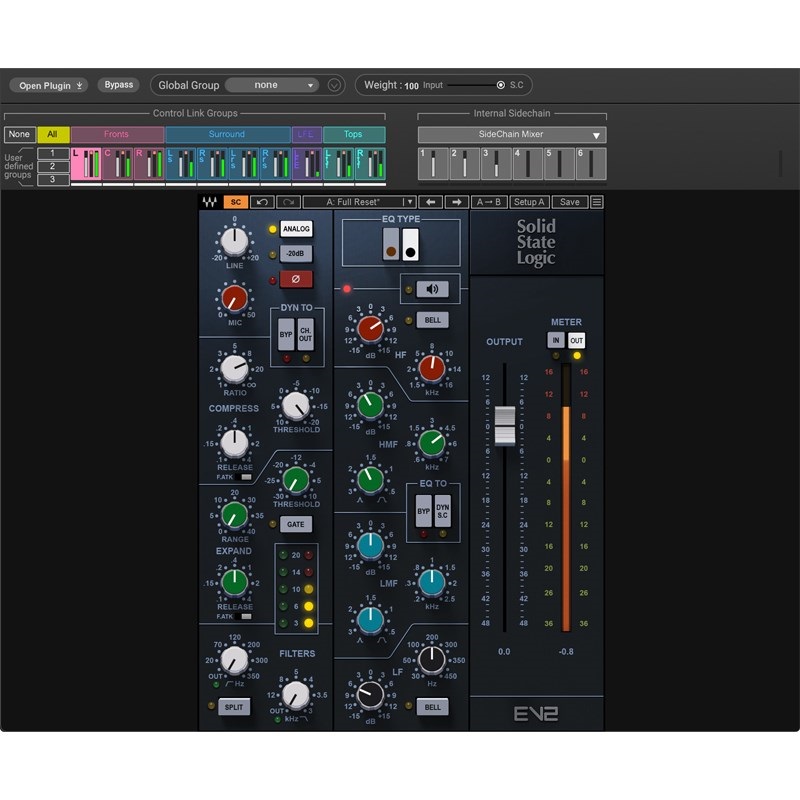Image resolution: width=800 pixels, height=800 pixels.
Task: Select the brown EQ type switch
Action: point(391,244)
